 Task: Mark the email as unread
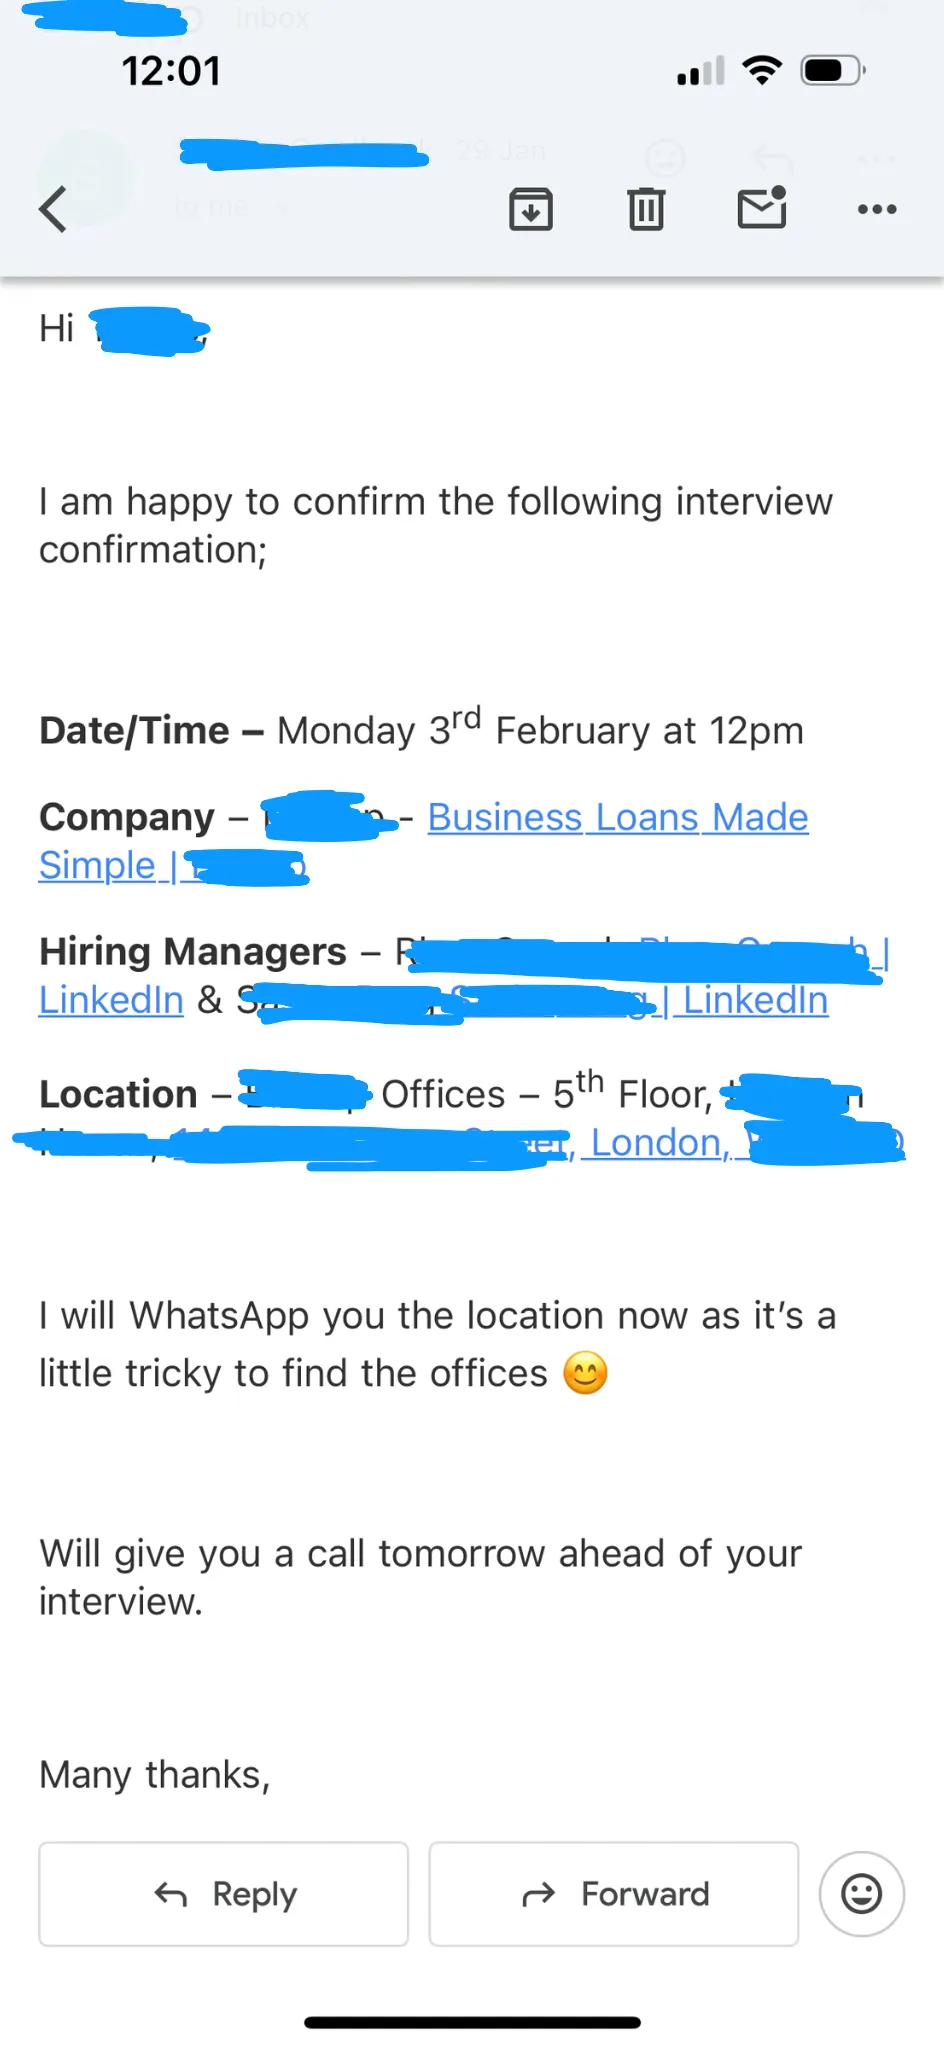pyautogui.click(x=762, y=208)
